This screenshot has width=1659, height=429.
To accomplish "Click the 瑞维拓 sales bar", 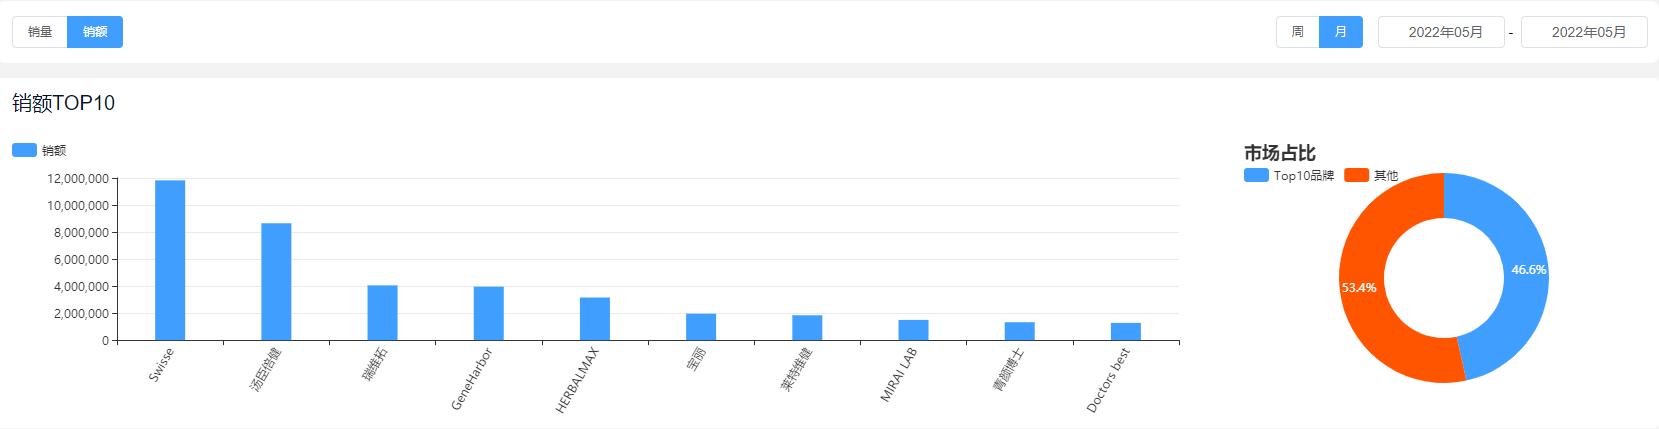I will (382, 313).
